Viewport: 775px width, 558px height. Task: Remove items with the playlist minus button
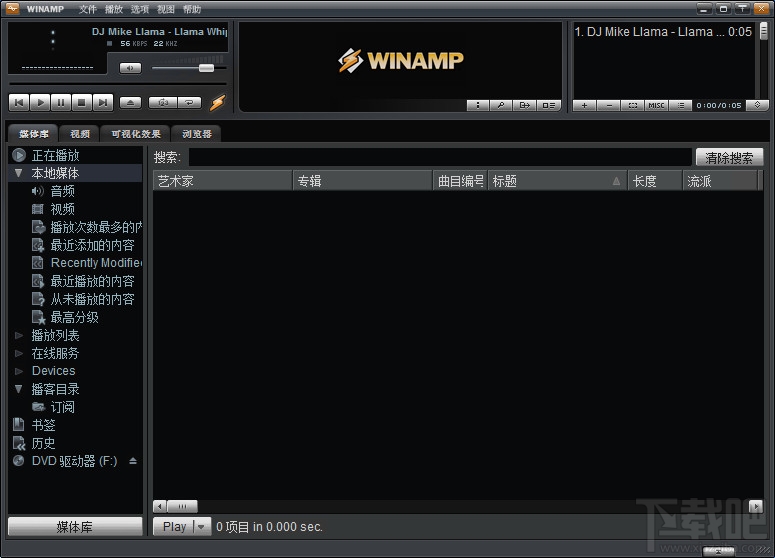pos(608,105)
